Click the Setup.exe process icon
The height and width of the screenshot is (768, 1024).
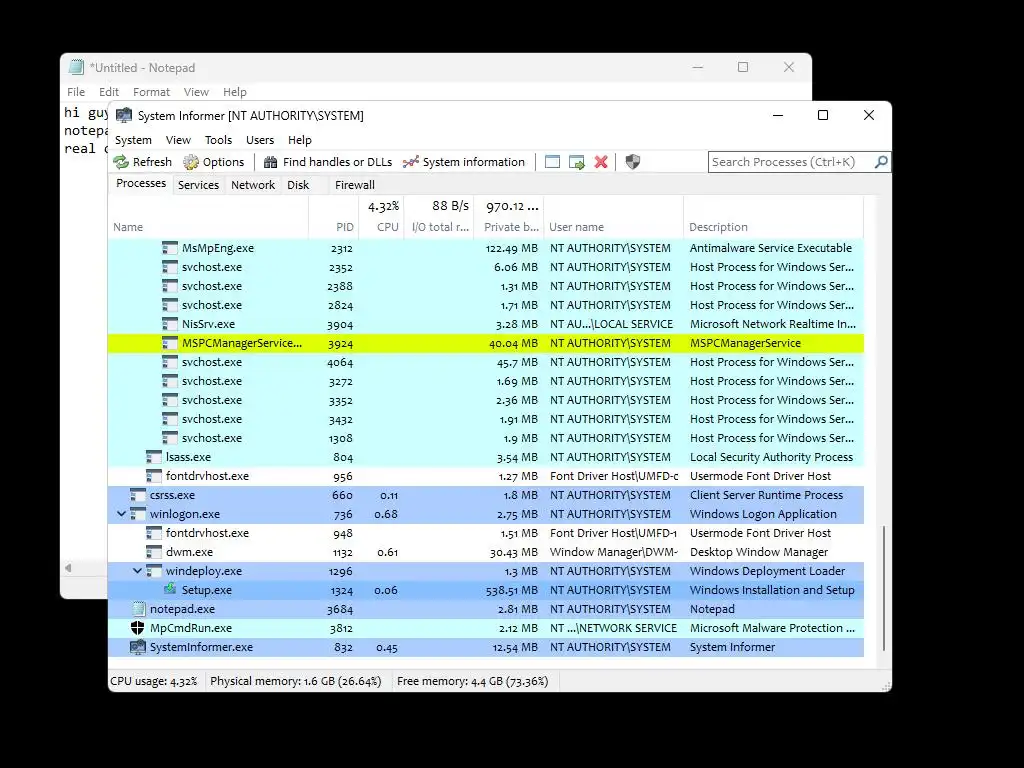point(170,590)
